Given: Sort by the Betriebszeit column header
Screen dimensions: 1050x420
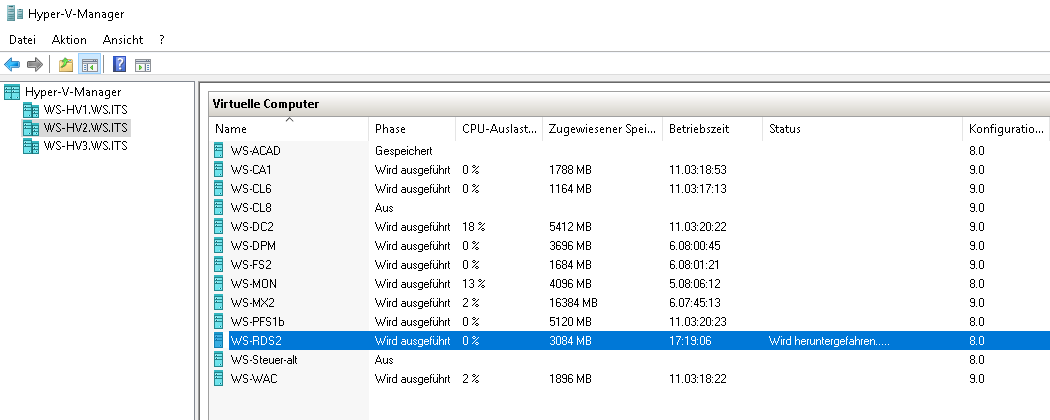Looking at the screenshot, I should 712,129.
